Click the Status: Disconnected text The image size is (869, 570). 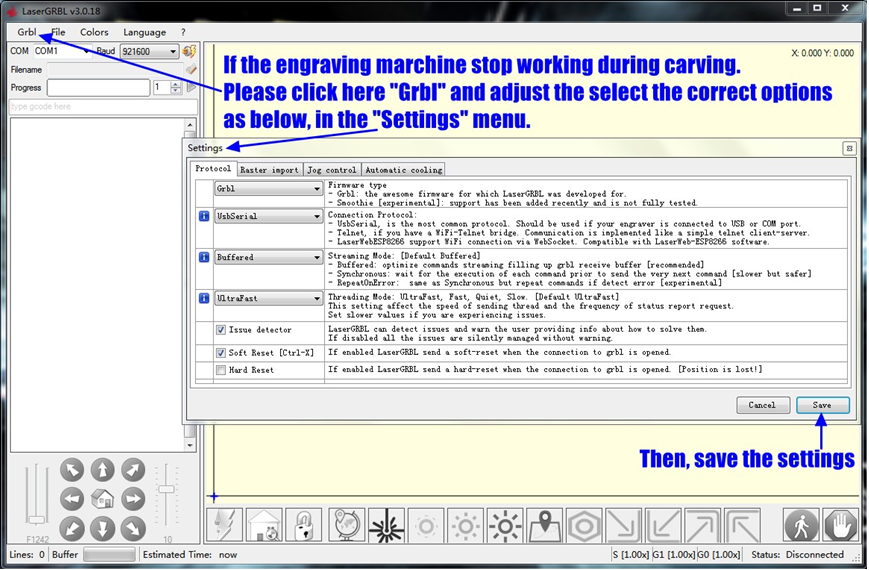(798, 554)
